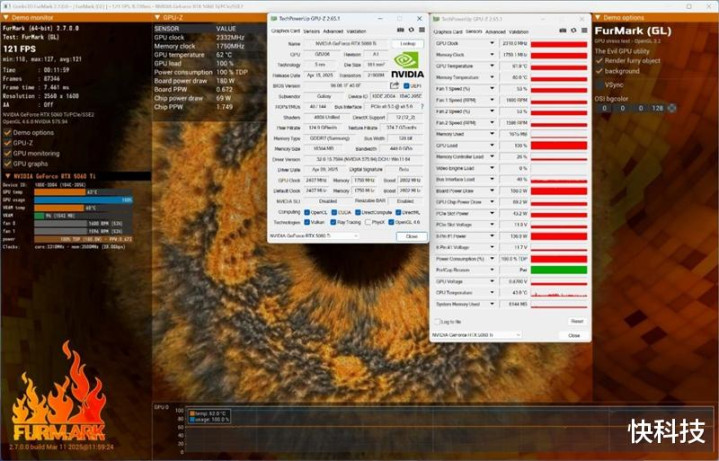Uncheck GPU graphs in Demo monitor
The height and width of the screenshot is (461, 719).
7,164
